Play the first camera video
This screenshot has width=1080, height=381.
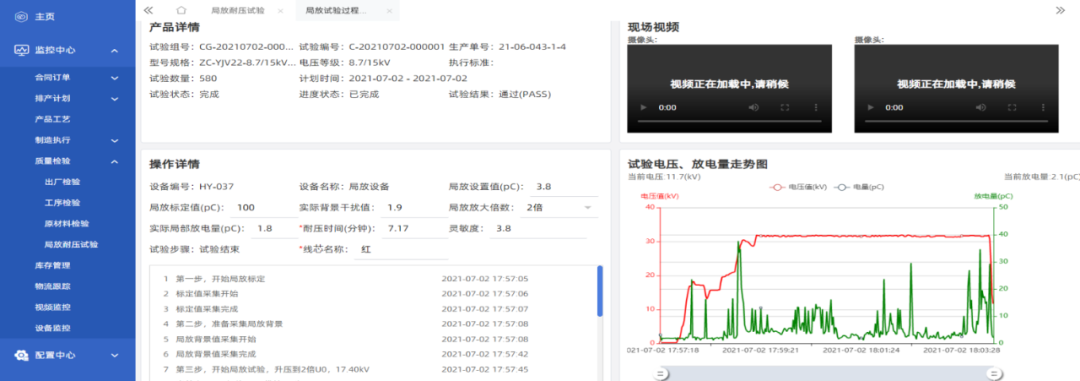pyautogui.click(x=644, y=108)
